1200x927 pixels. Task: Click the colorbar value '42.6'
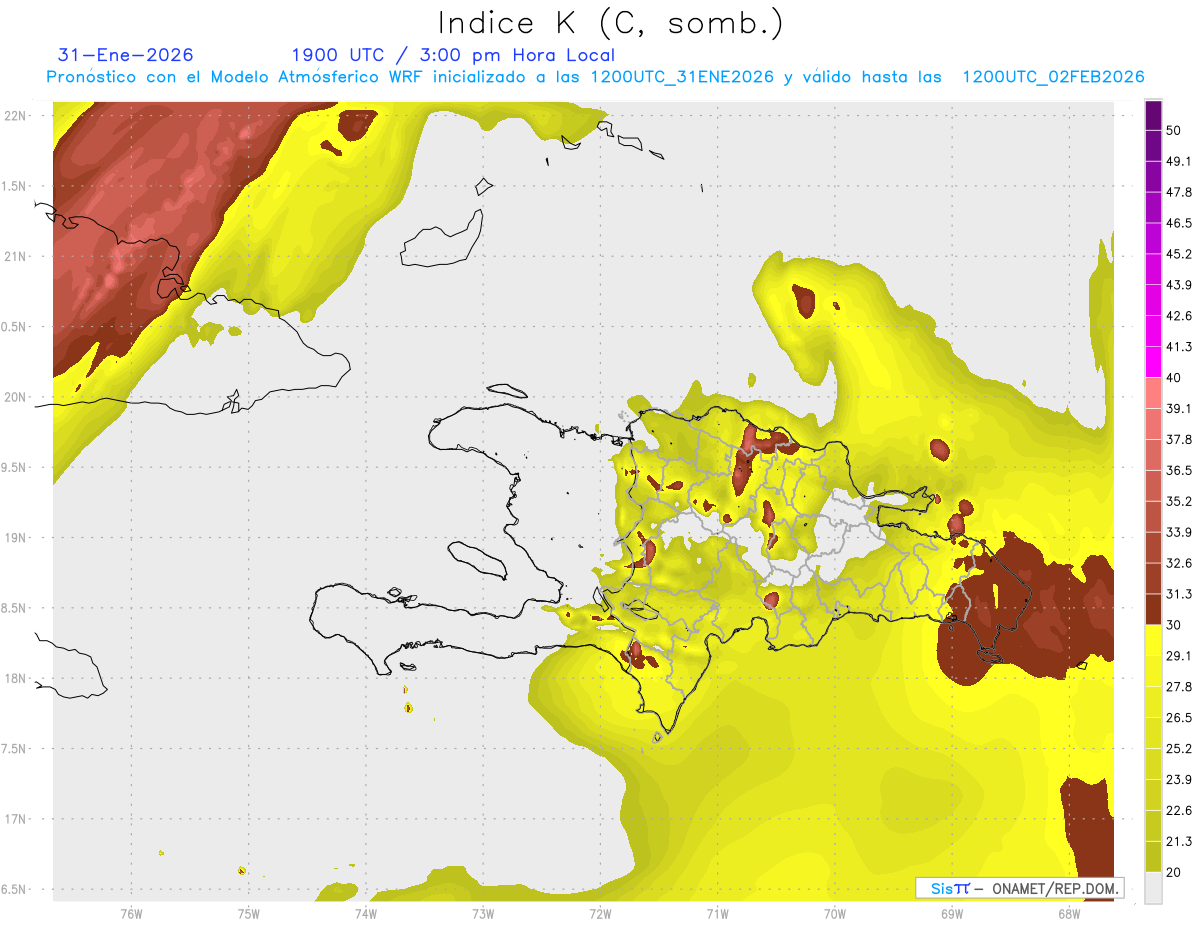pyautogui.click(x=1179, y=316)
